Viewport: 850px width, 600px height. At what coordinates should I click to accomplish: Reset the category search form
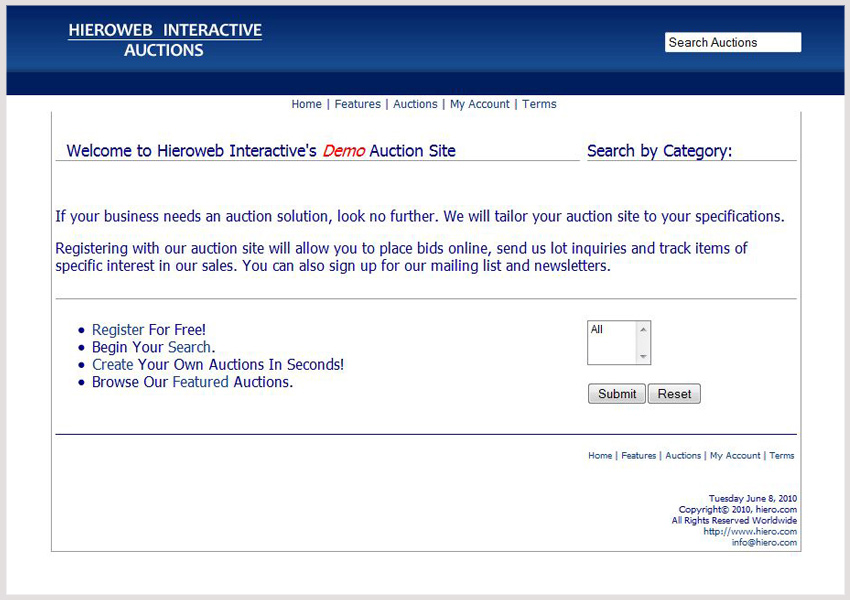point(674,394)
